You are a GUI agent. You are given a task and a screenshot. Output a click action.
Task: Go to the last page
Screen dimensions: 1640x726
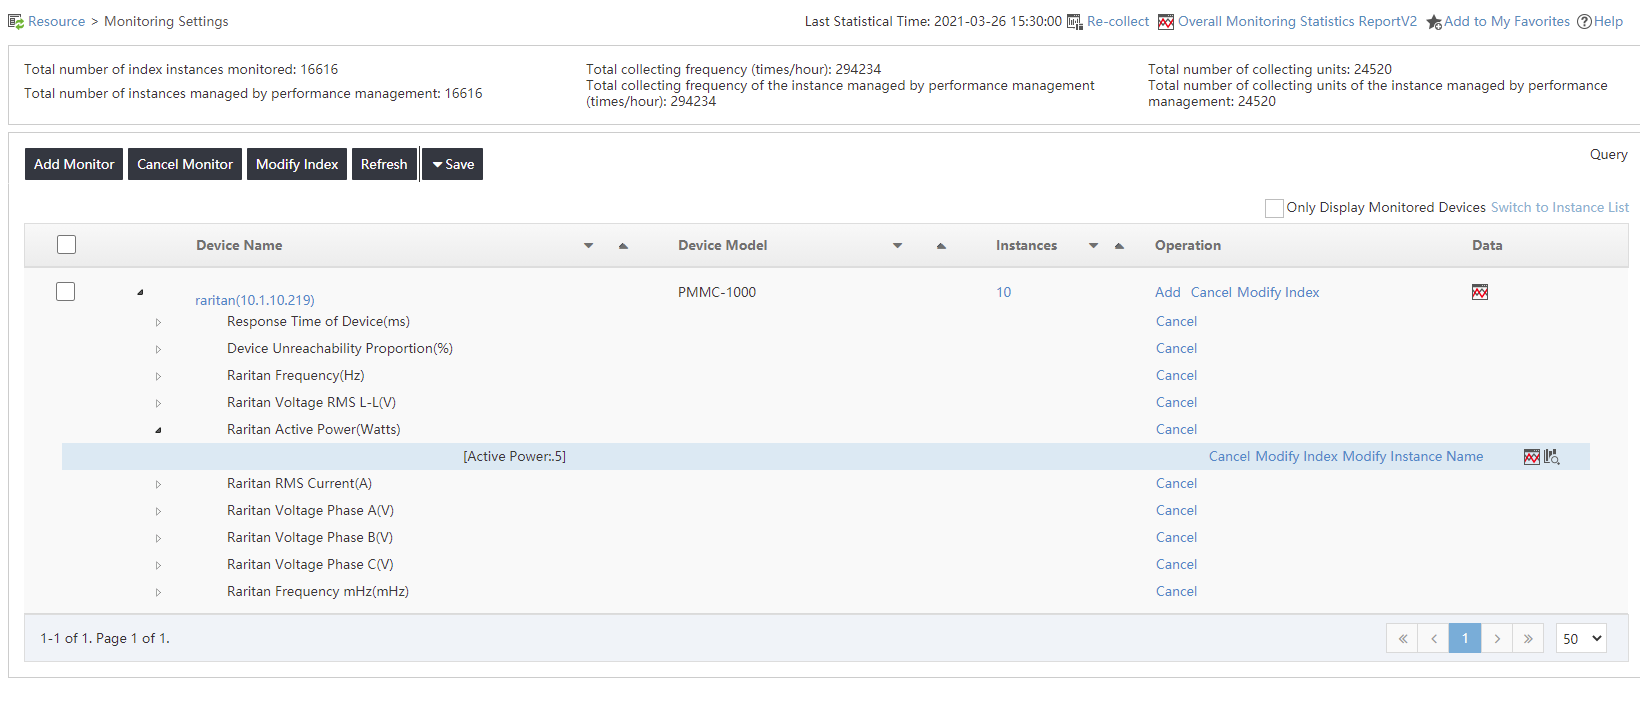1528,638
